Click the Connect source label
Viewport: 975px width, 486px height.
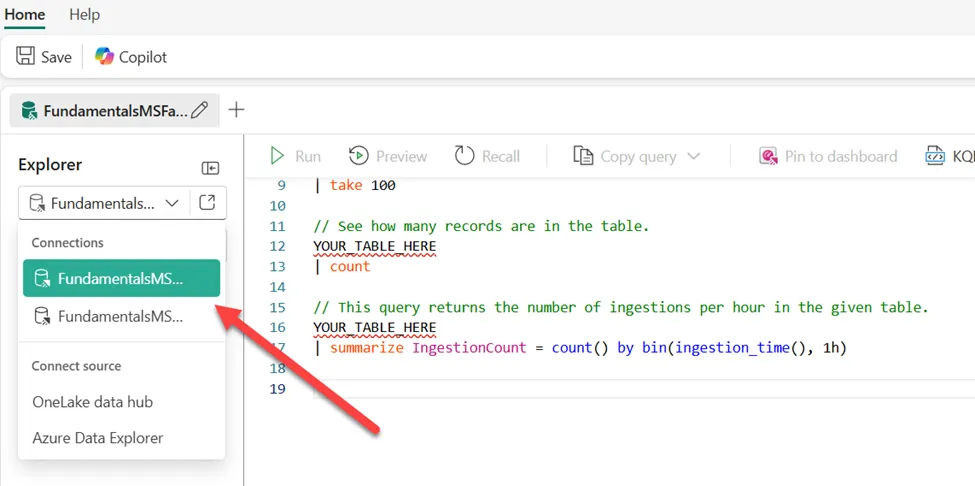[76, 366]
